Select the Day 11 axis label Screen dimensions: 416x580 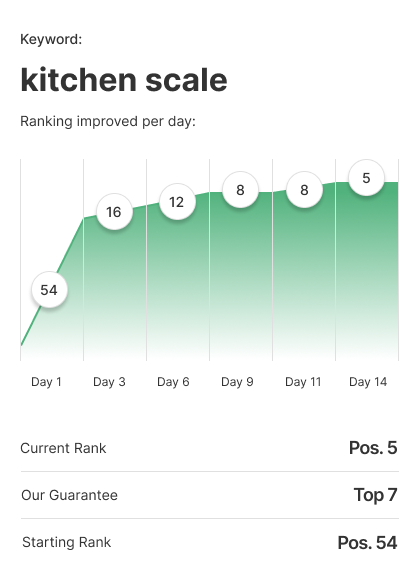[303, 382]
